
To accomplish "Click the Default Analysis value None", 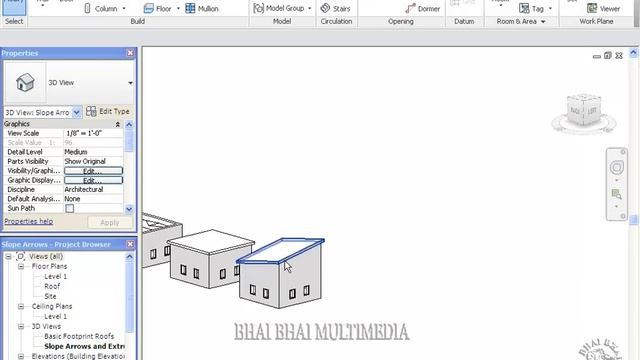I will pos(93,199).
